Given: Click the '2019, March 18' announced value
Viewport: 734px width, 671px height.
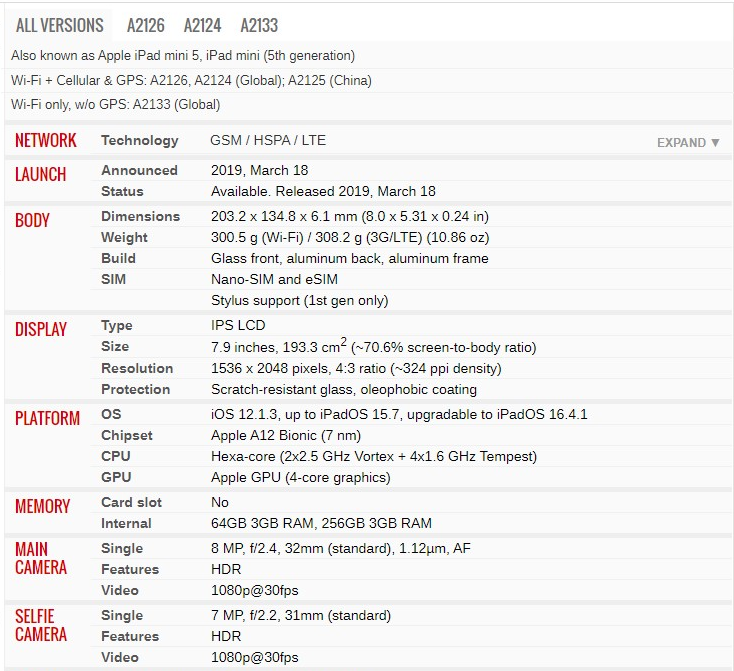Looking at the screenshot, I should point(259,170).
